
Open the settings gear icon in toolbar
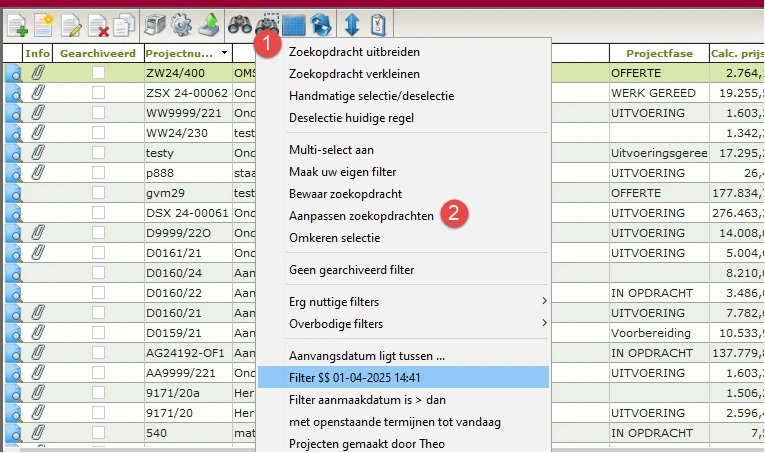(182, 24)
